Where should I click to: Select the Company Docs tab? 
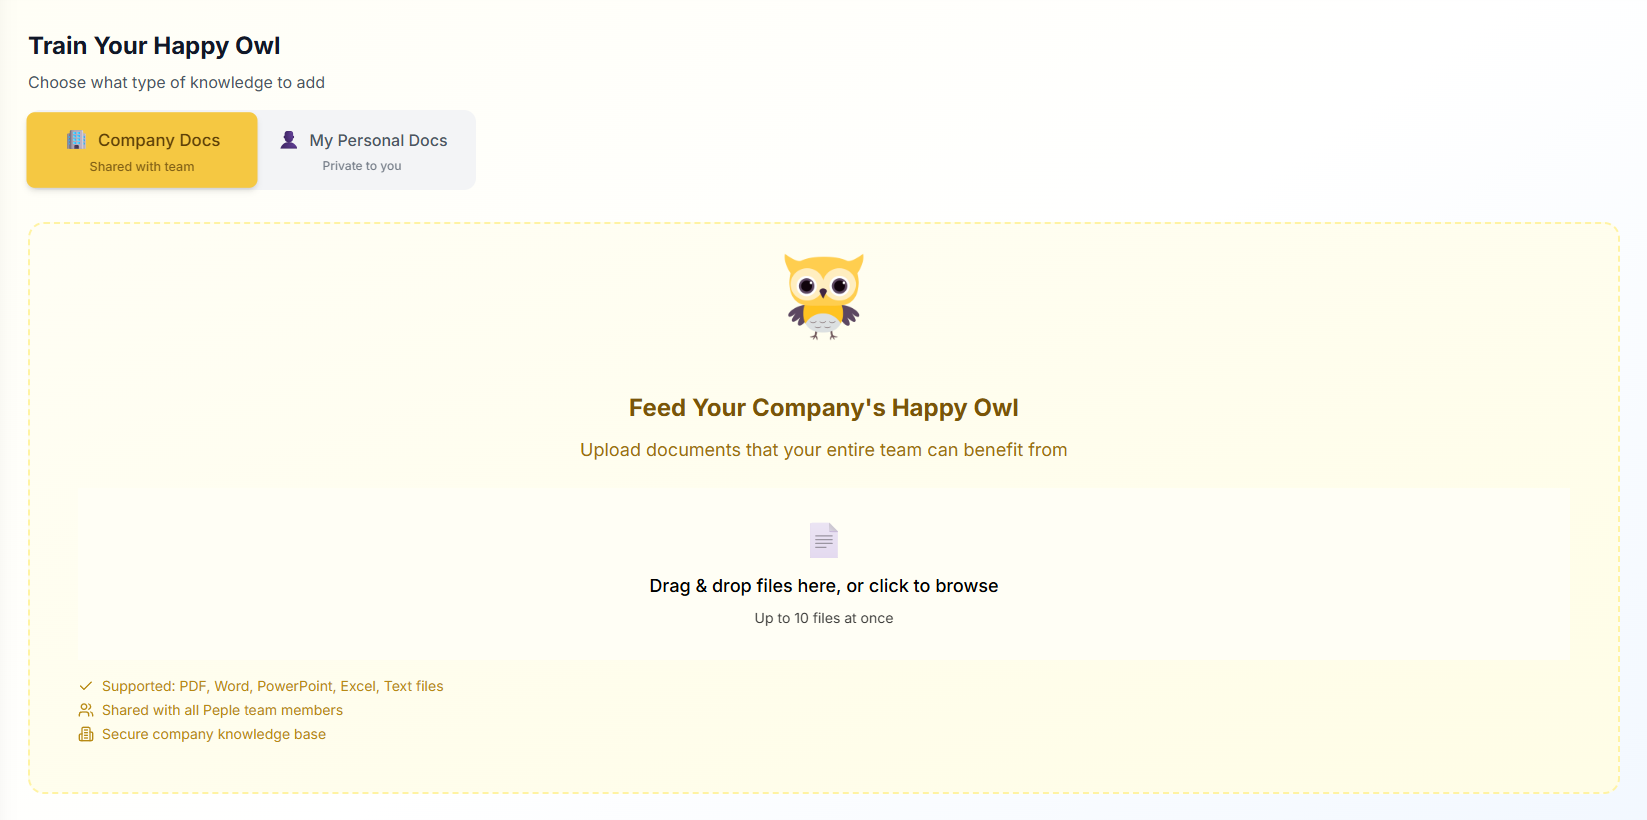pos(141,150)
